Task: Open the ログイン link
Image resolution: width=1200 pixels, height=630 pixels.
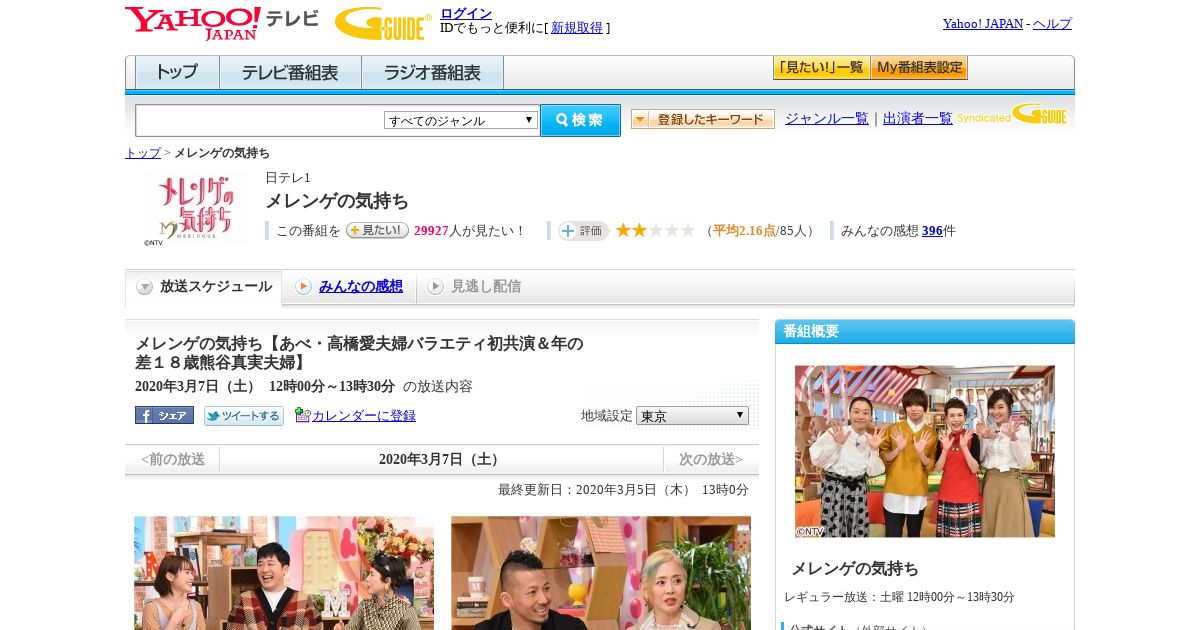Action: click(x=466, y=13)
